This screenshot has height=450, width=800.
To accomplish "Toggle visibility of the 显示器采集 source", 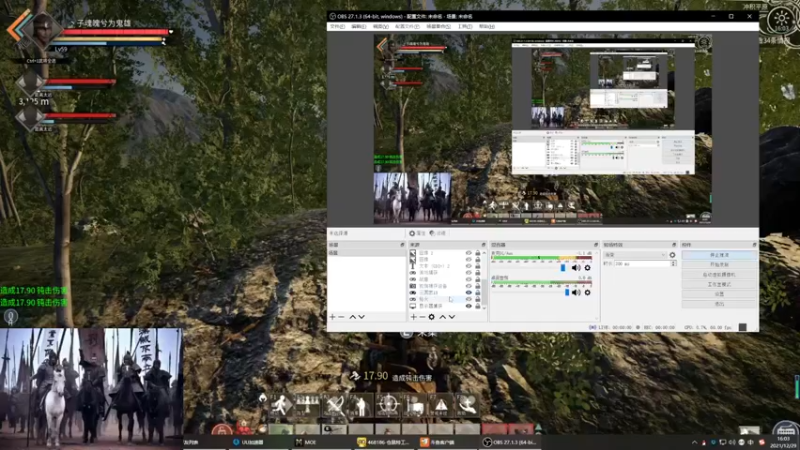I will click(468, 306).
